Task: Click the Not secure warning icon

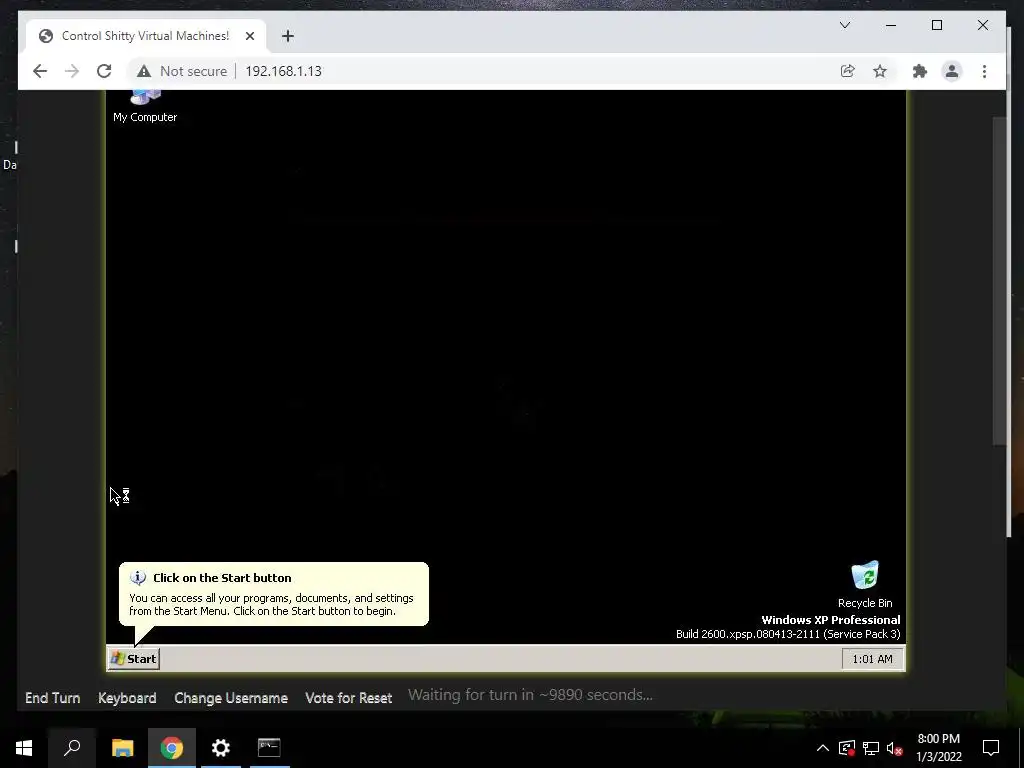Action: pyautogui.click(x=144, y=71)
